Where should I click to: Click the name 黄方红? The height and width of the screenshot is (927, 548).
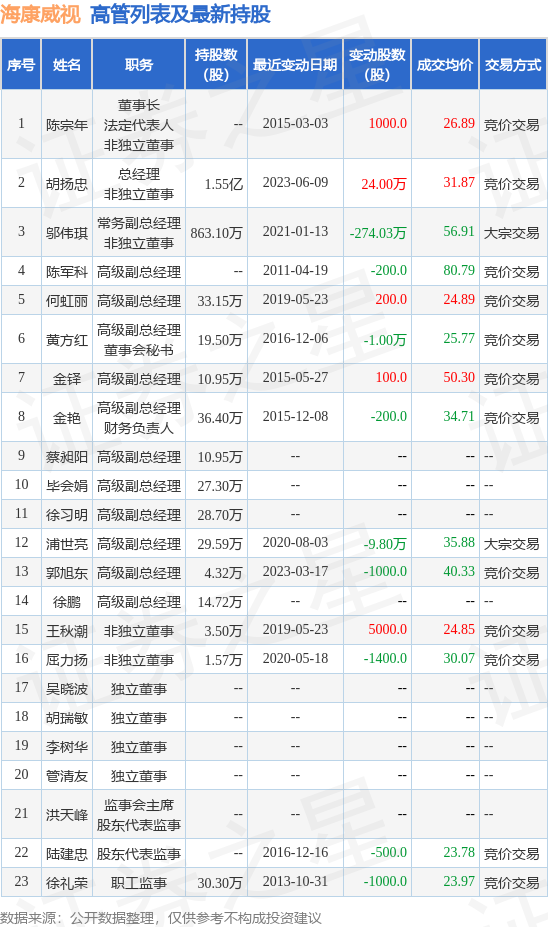[x=67, y=340]
